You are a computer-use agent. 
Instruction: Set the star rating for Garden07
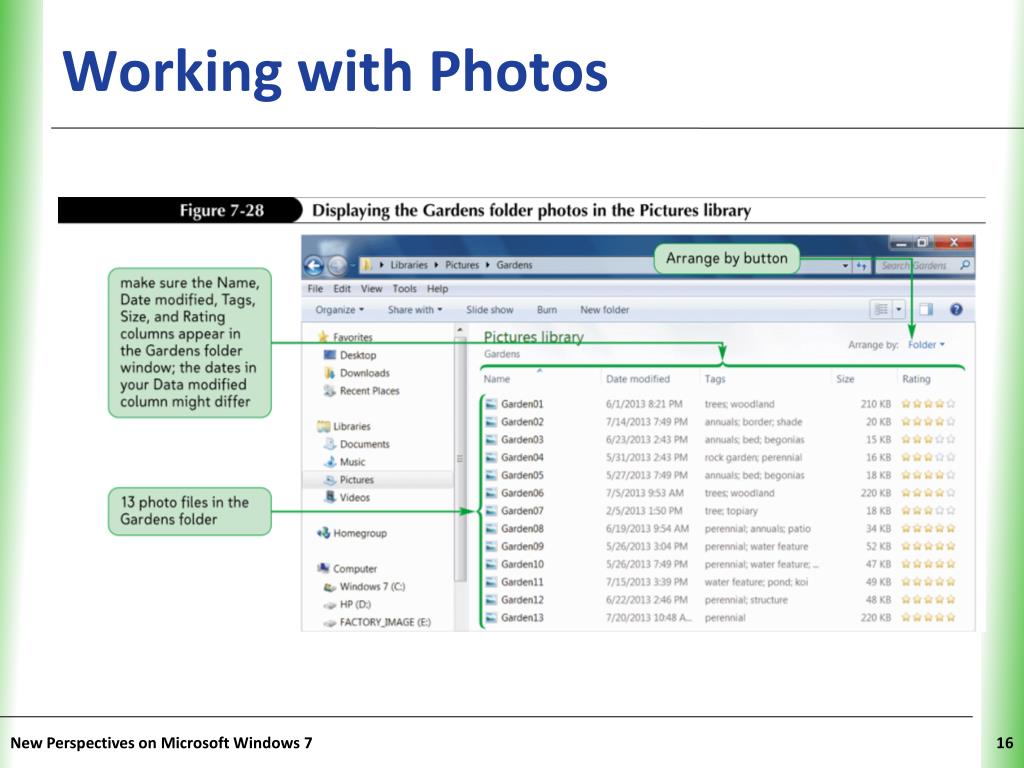[x=928, y=511]
